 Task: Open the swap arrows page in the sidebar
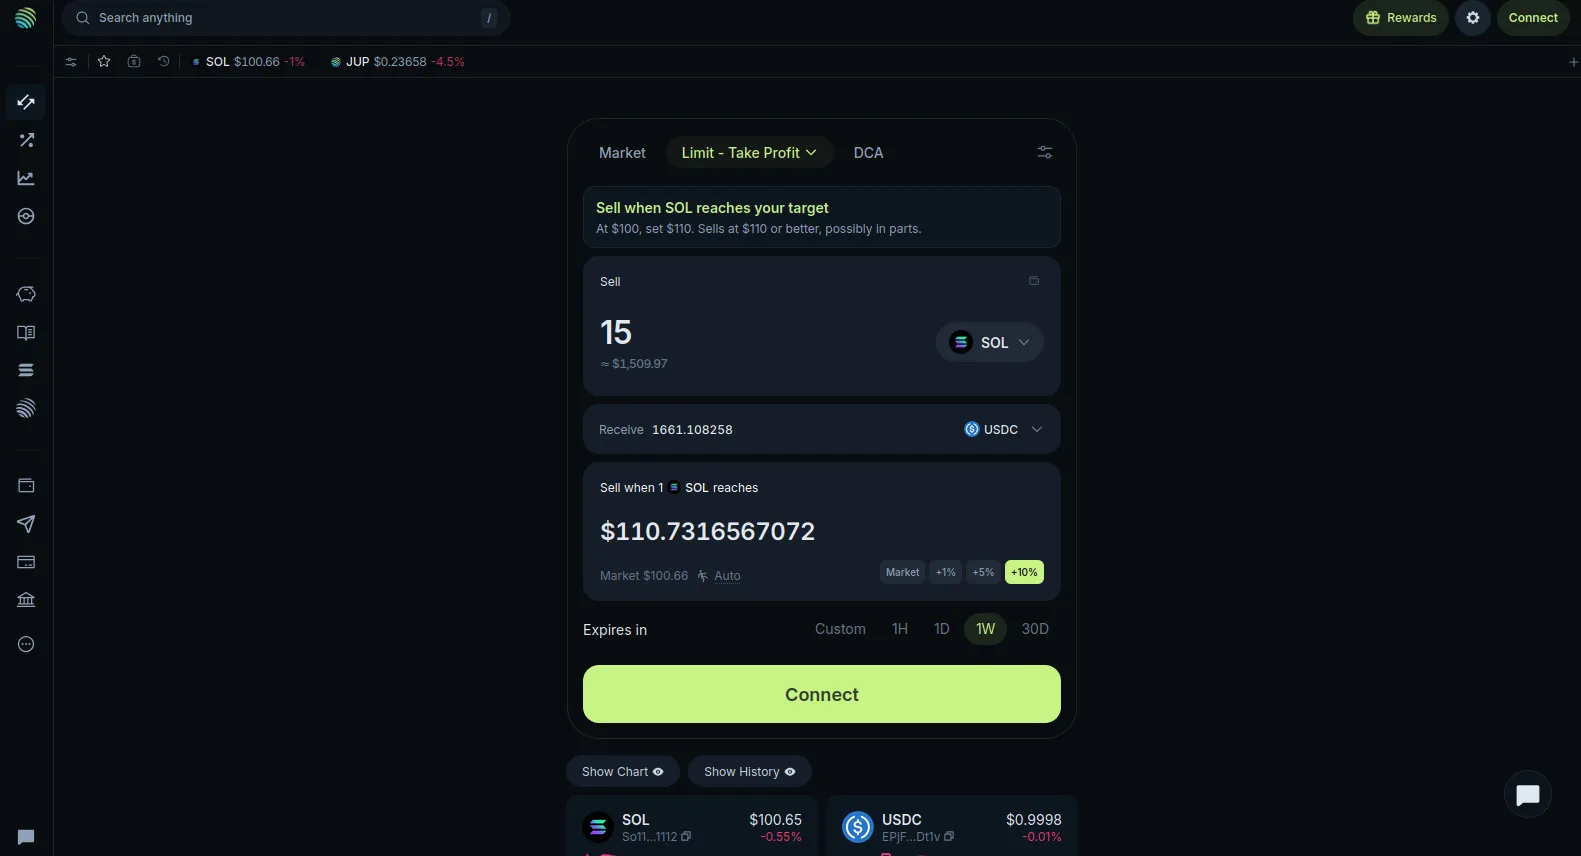[26, 102]
